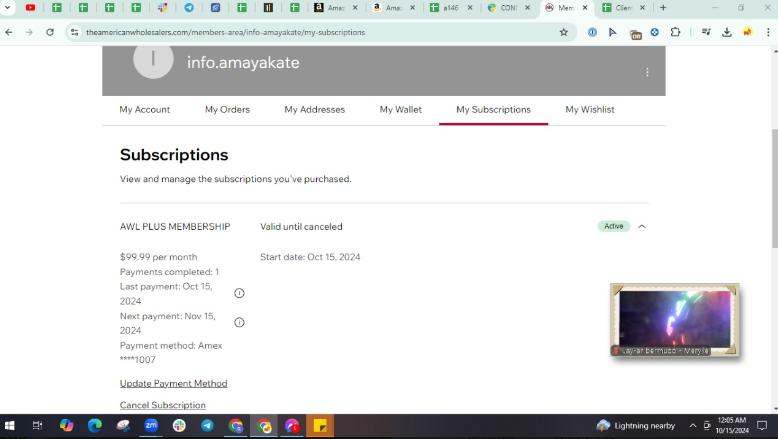Screen dimensions: 778x439
Task: Click the floating video call thumbnail
Action: point(675,320)
